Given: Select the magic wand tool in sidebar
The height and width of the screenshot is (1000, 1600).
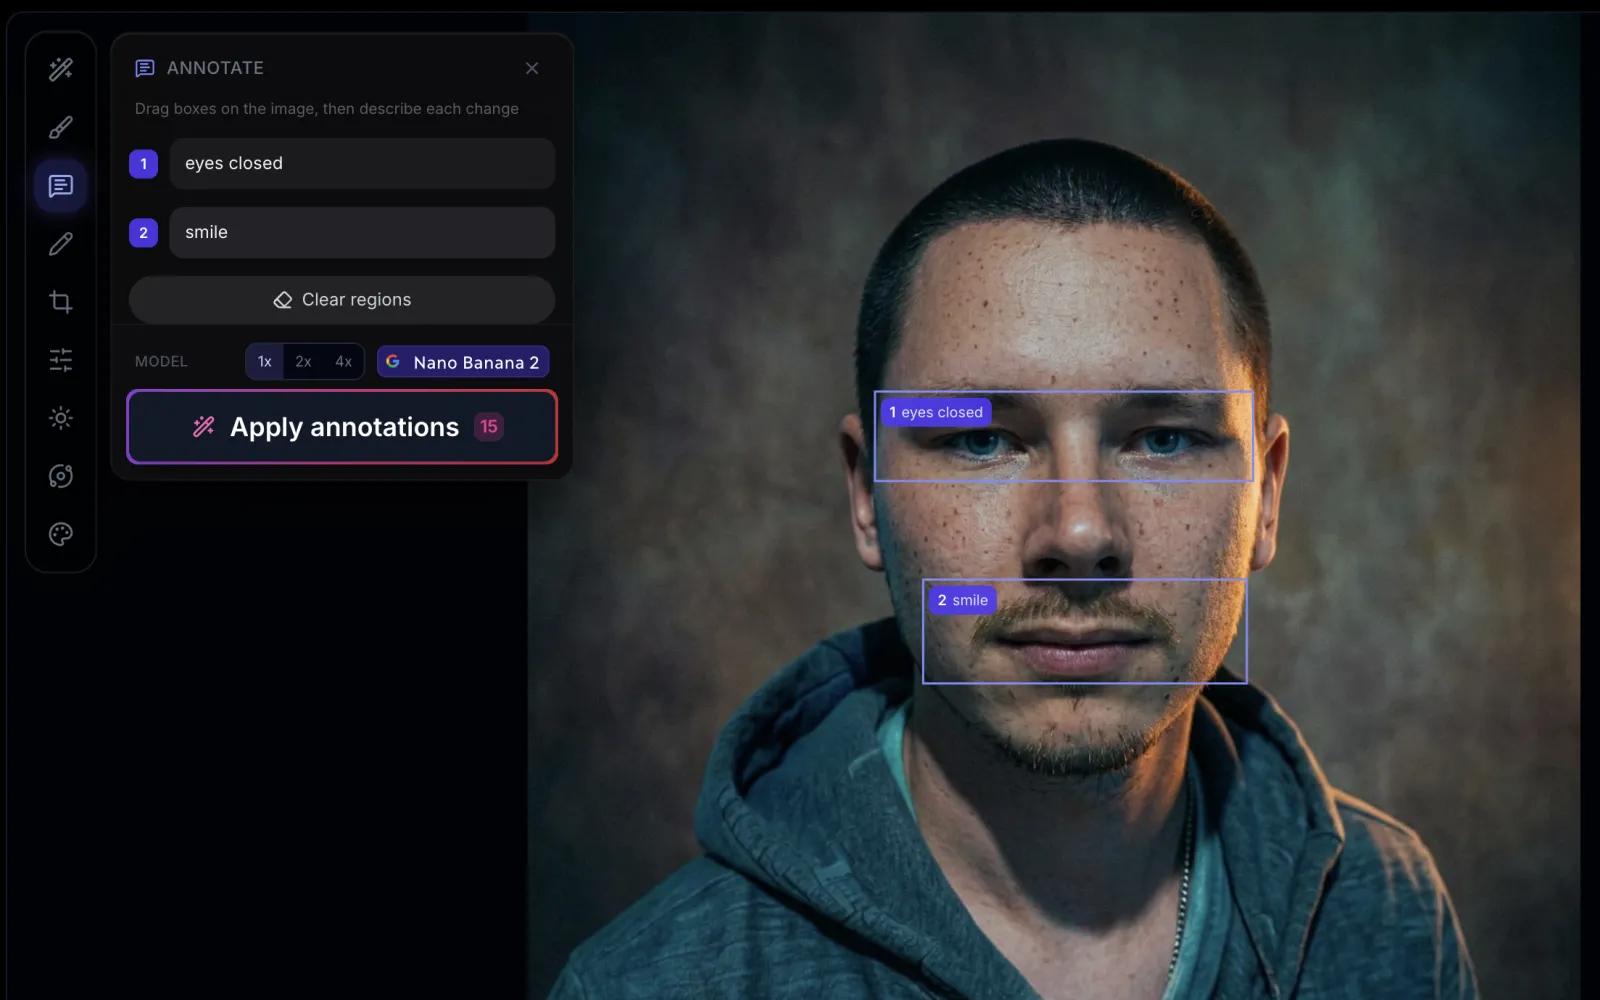Looking at the screenshot, I should coord(61,69).
